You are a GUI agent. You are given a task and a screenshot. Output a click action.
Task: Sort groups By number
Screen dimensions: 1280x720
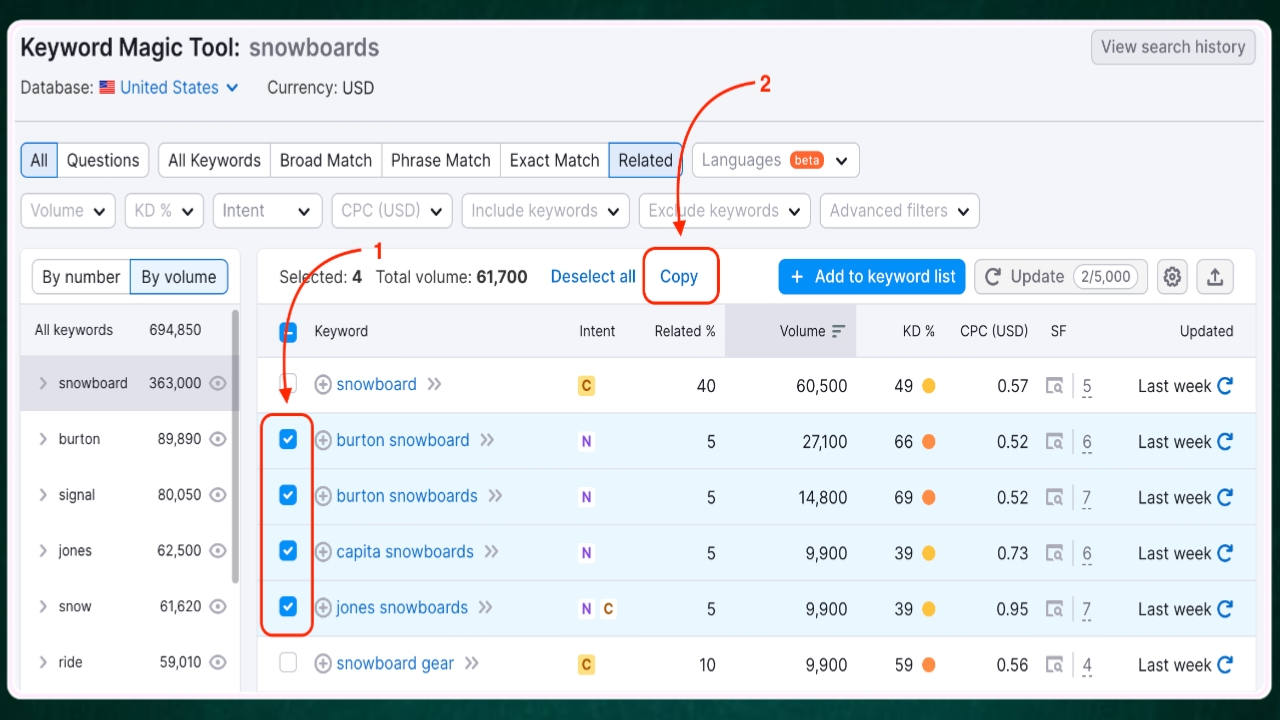(81, 277)
